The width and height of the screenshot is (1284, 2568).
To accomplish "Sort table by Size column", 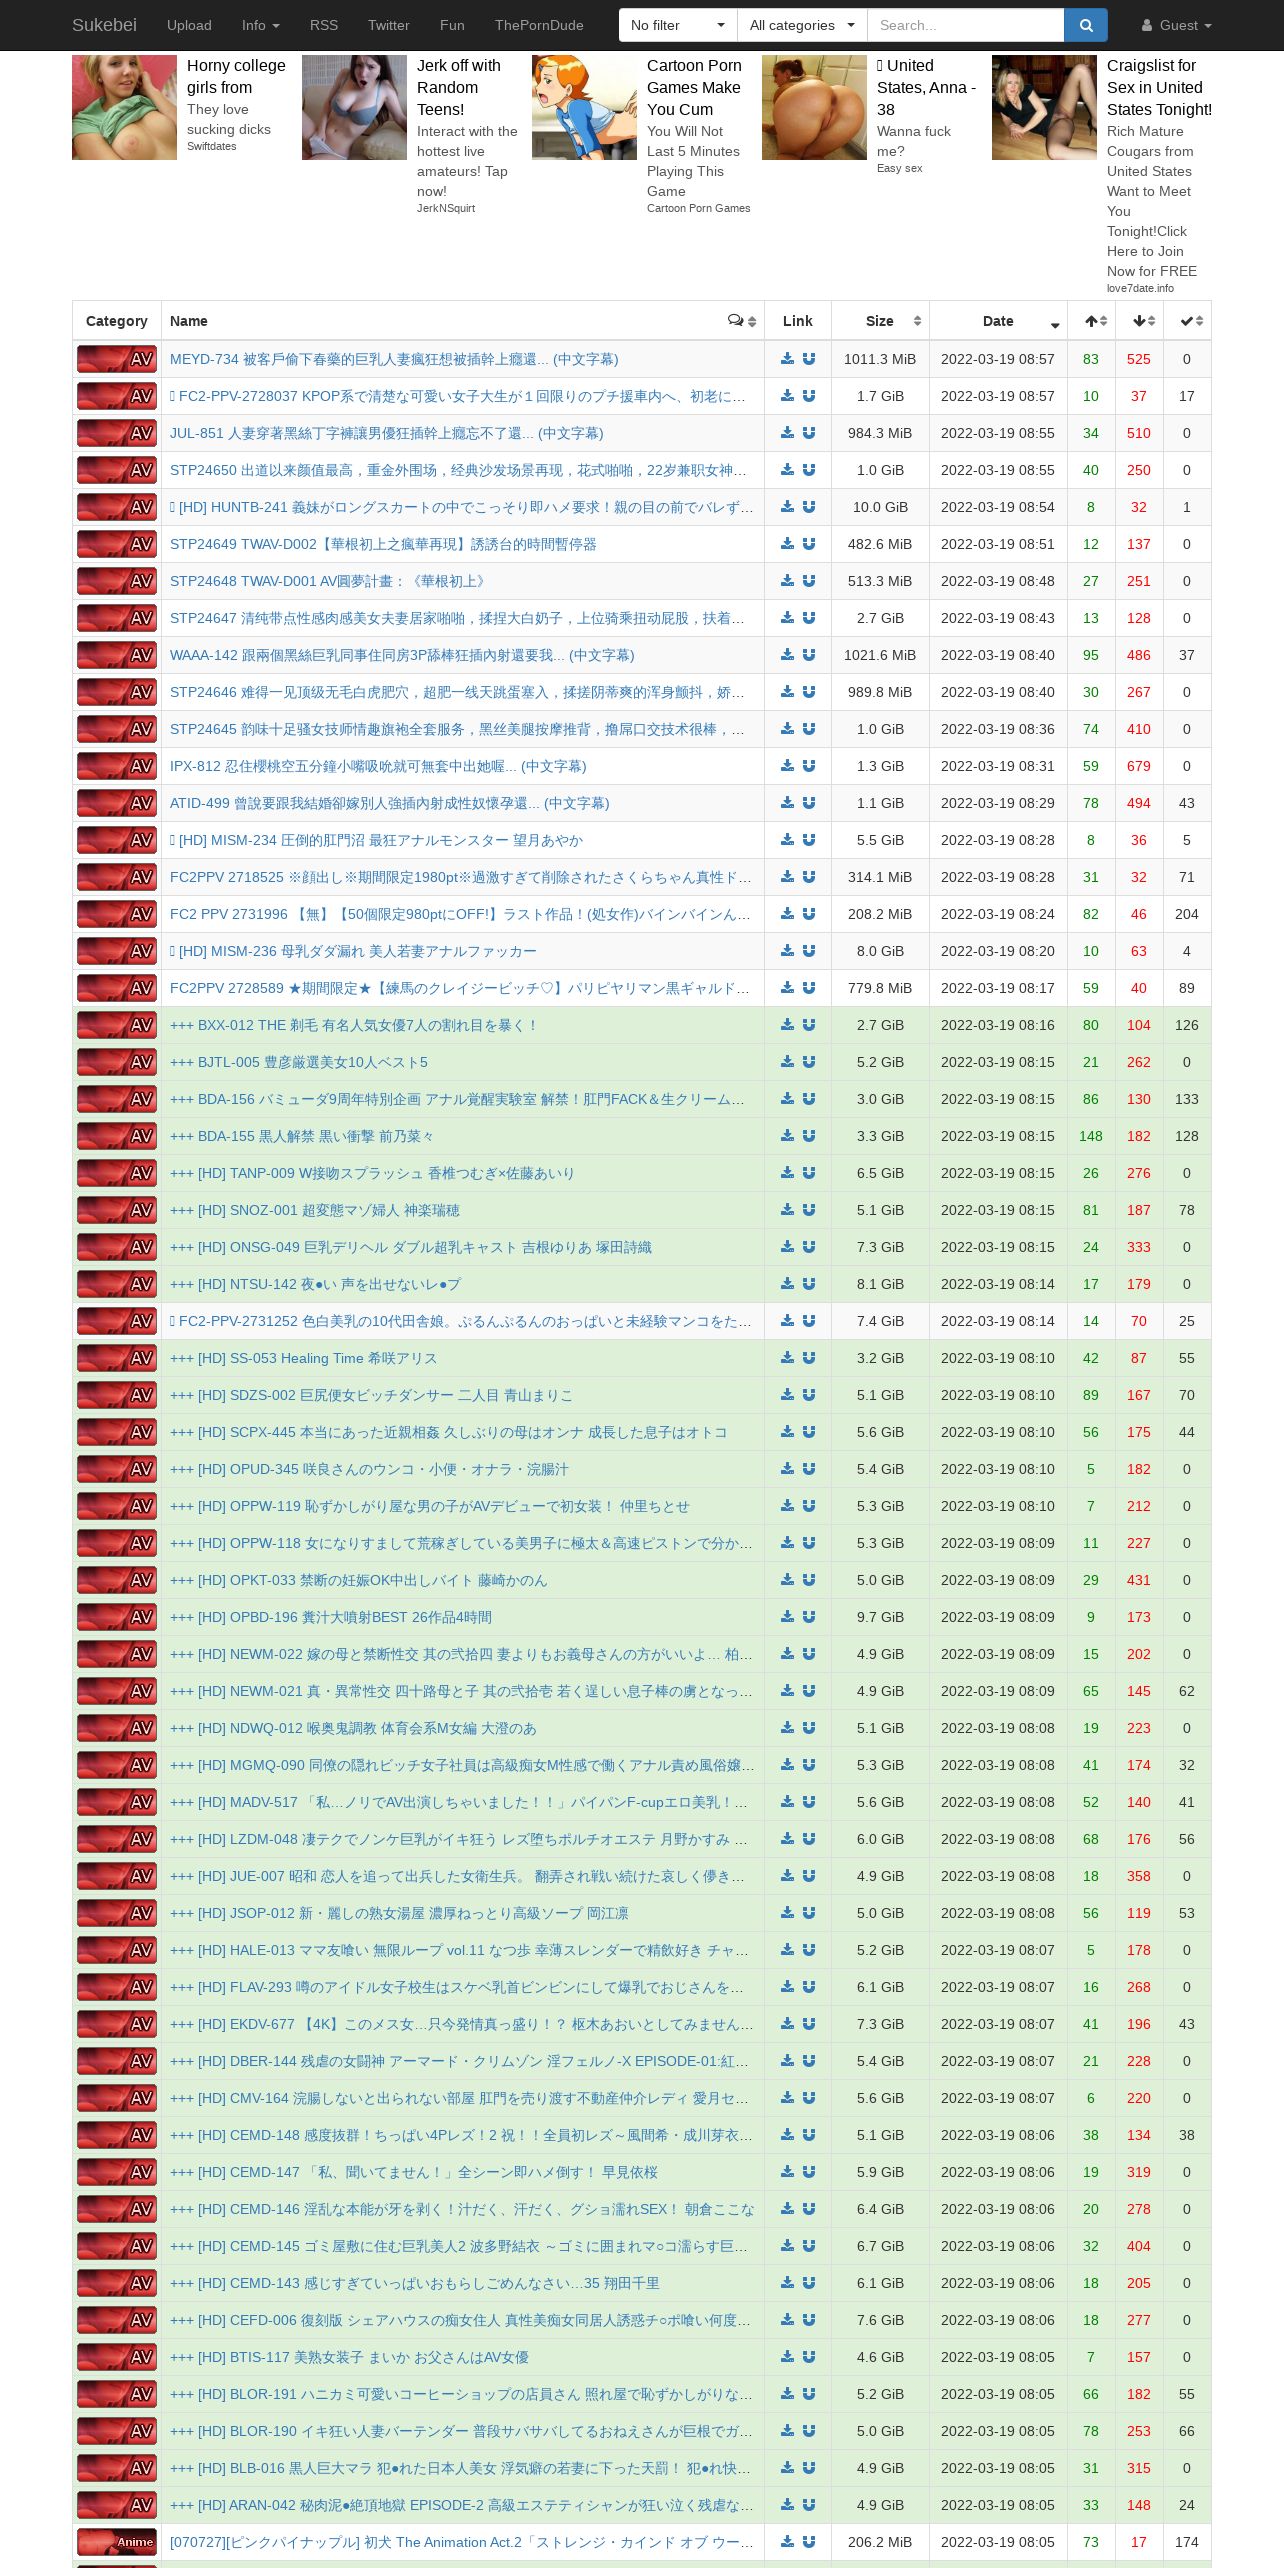I will click(x=880, y=321).
